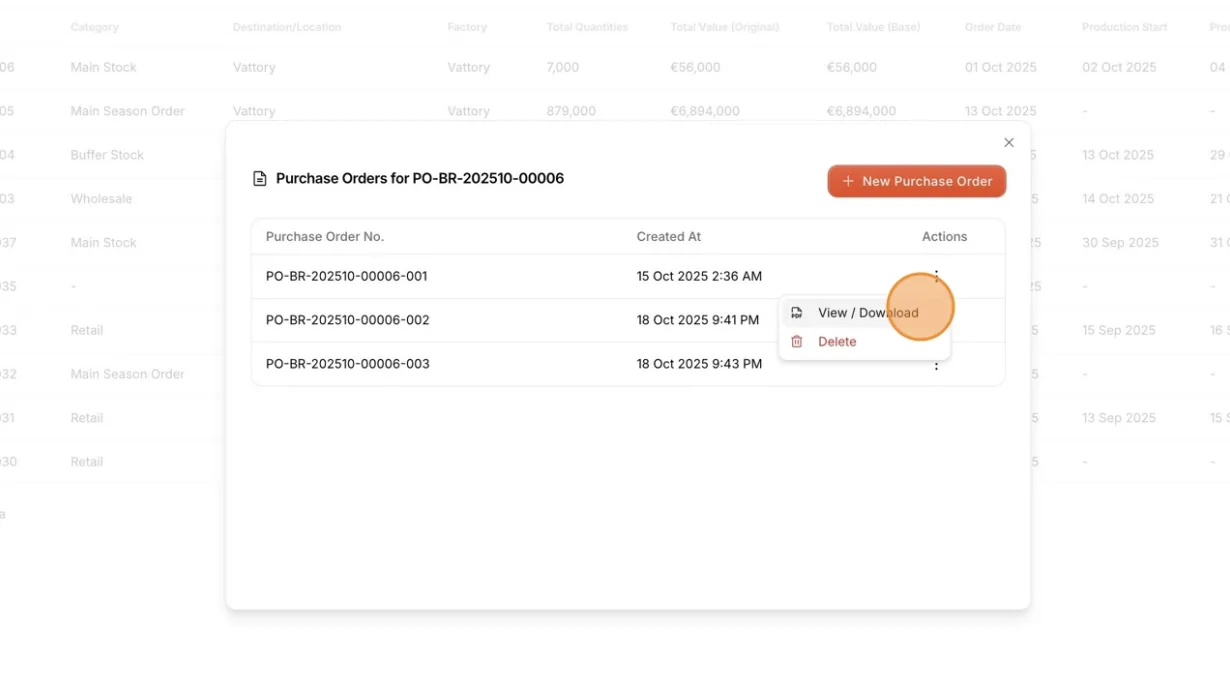Click the €6,894,000 original value cell

706,111
